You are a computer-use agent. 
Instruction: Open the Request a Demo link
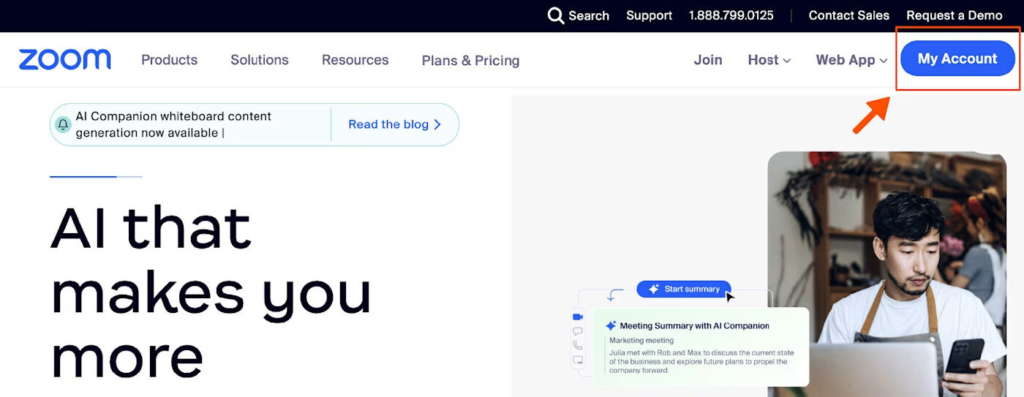(954, 16)
